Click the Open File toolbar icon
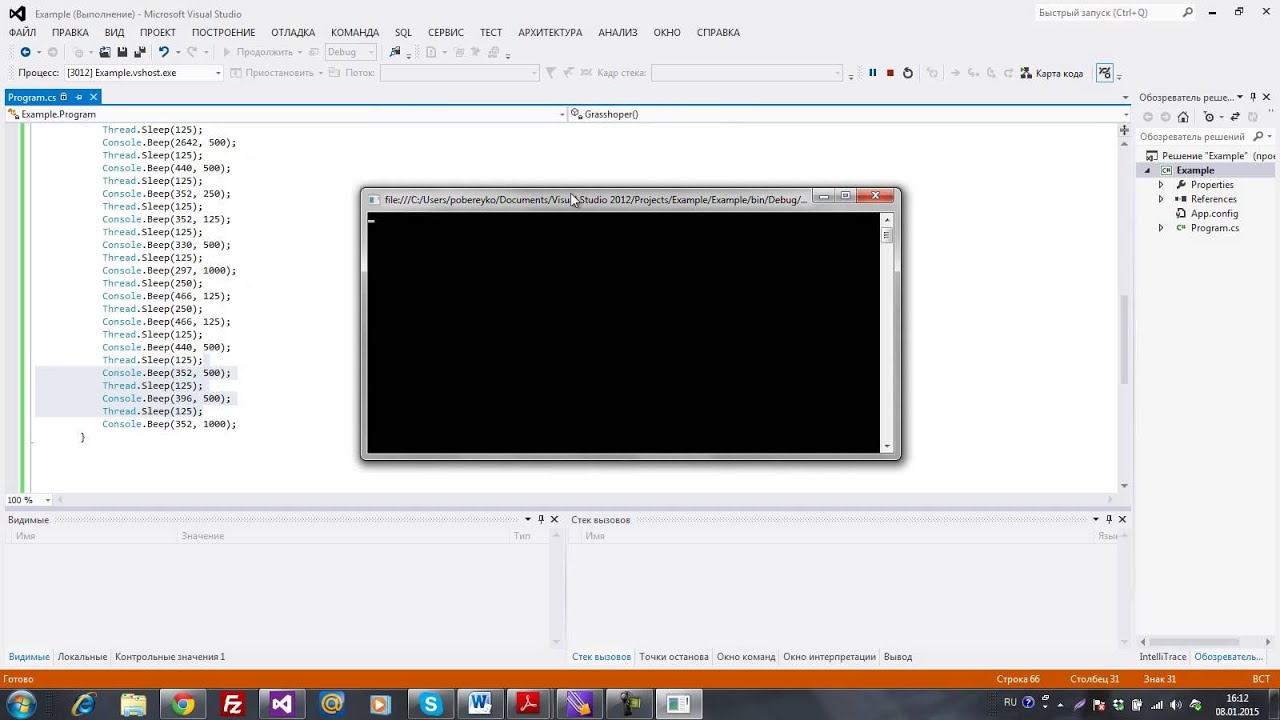Screen dimensions: 1280x720 tap(105, 52)
